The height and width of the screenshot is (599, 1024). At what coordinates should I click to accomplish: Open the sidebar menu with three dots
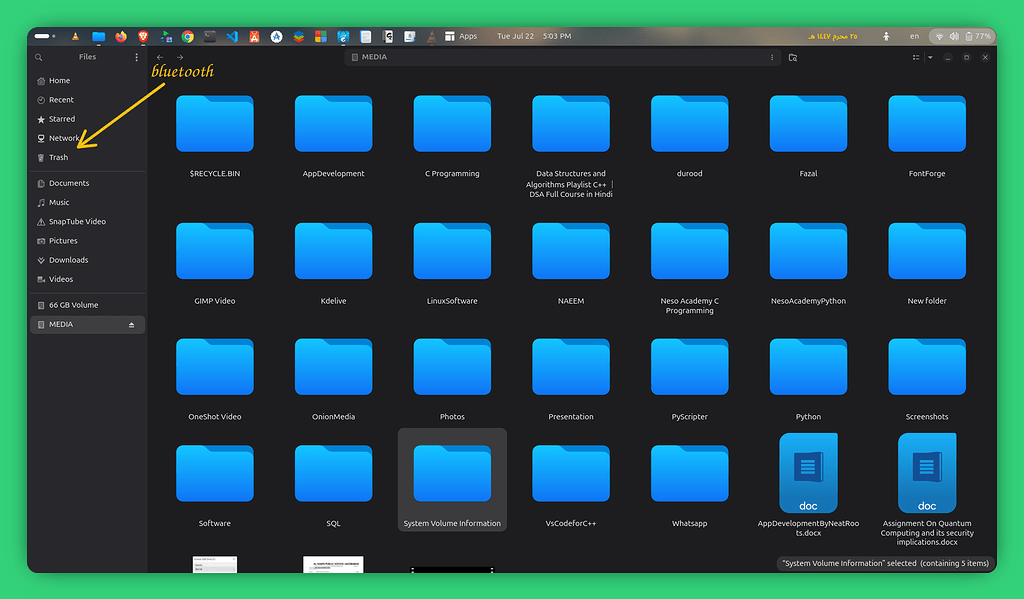(x=136, y=57)
